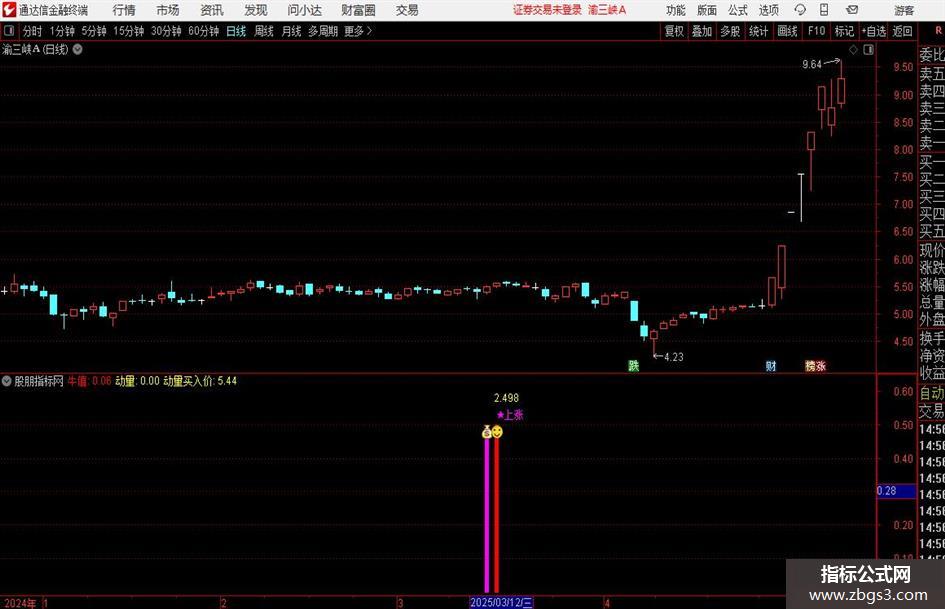Click the smiley face signal icon

(x=497, y=432)
